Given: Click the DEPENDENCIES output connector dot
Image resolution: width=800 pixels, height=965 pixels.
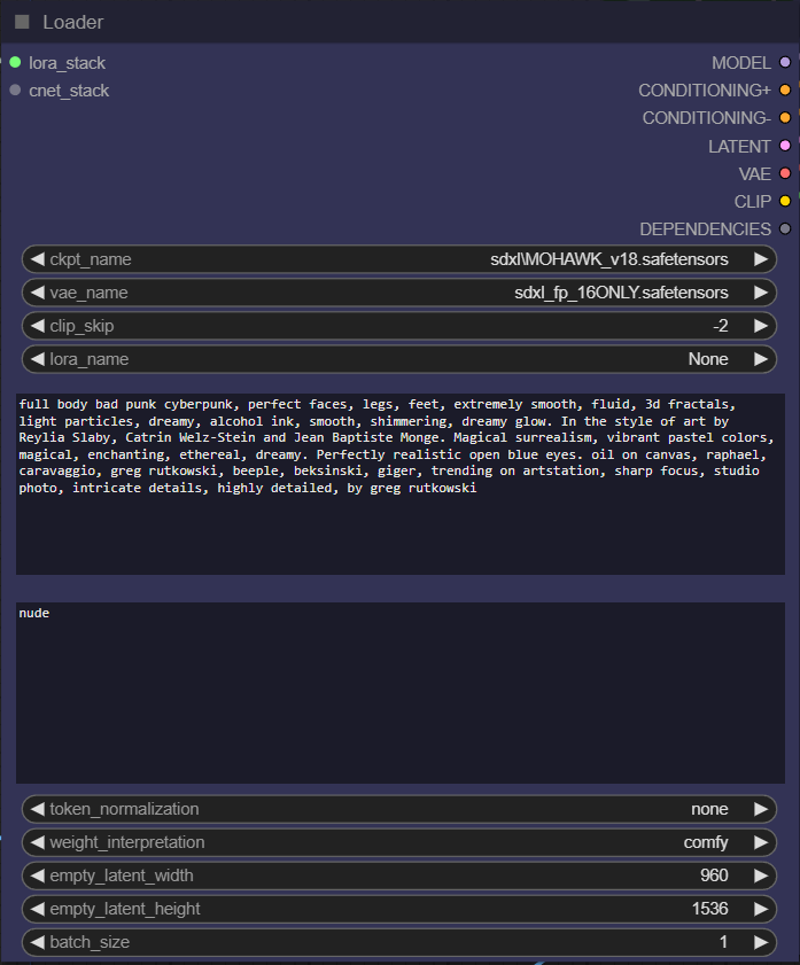Looking at the screenshot, I should pos(785,229).
